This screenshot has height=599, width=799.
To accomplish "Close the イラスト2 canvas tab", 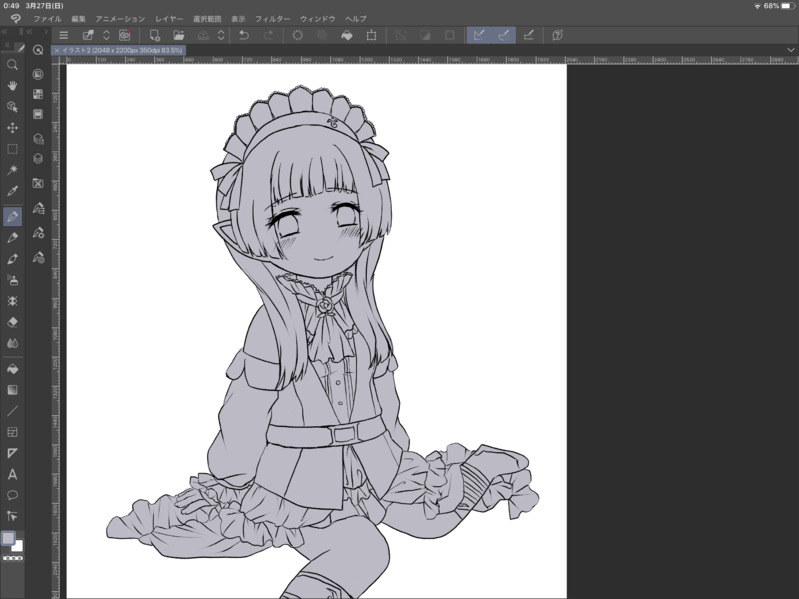I will (57, 50).
